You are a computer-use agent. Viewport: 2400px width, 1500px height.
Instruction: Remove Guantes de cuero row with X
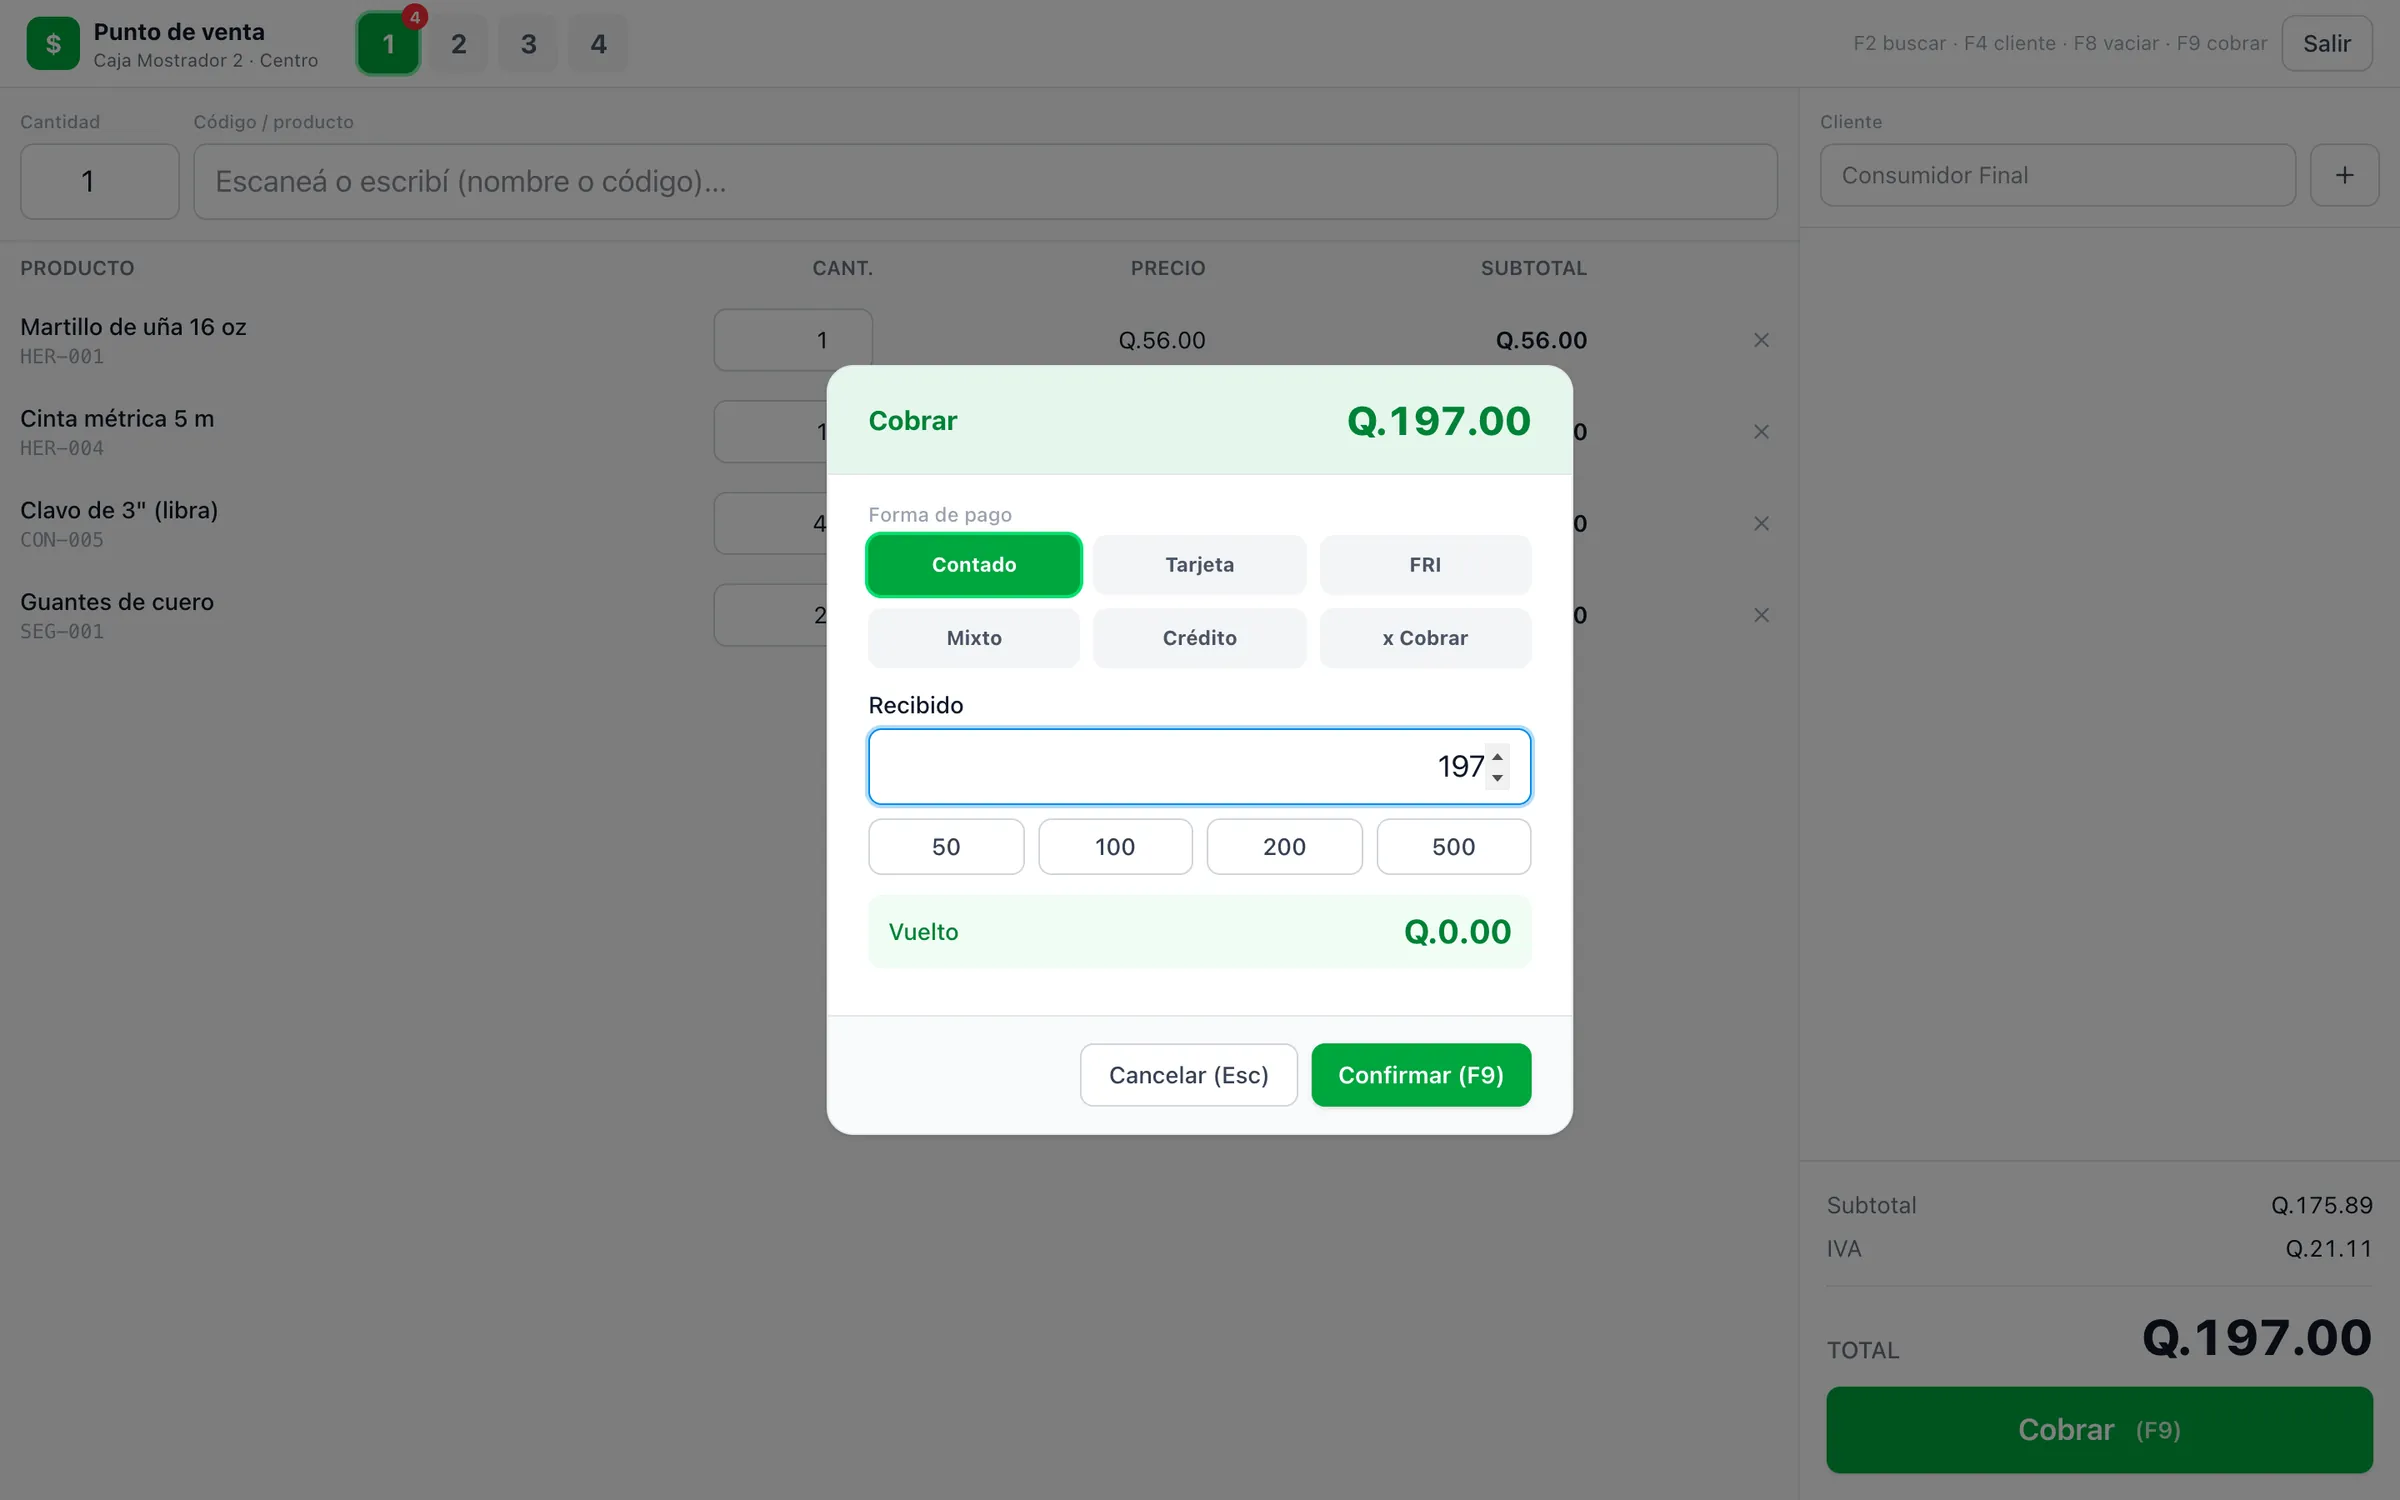pyautogui.click(x=1761, y=615)
